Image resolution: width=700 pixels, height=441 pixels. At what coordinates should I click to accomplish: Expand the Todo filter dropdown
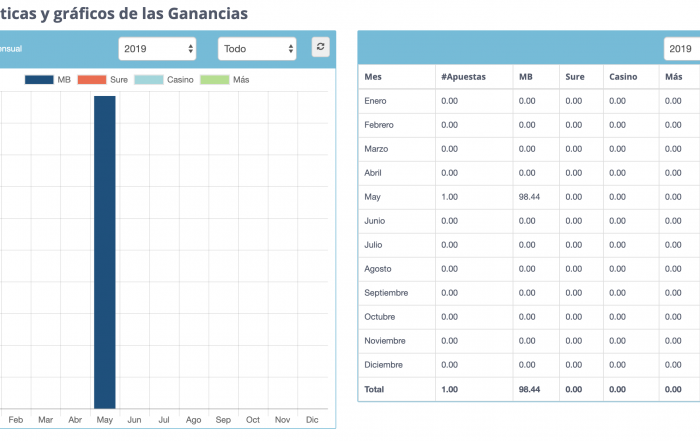257,48
